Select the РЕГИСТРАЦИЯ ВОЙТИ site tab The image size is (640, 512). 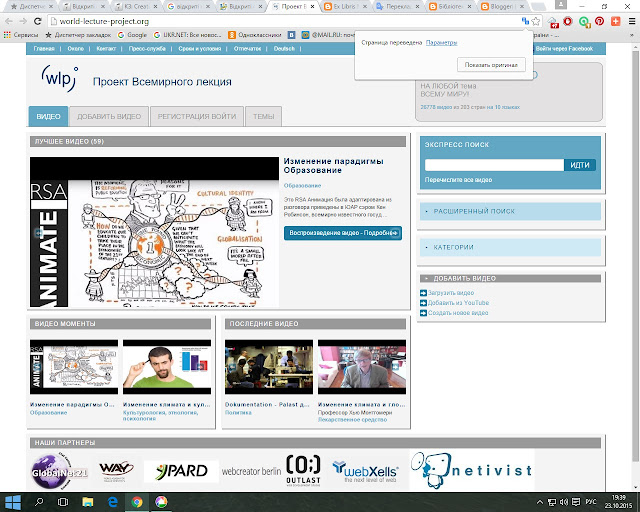[x=197, y=116]
